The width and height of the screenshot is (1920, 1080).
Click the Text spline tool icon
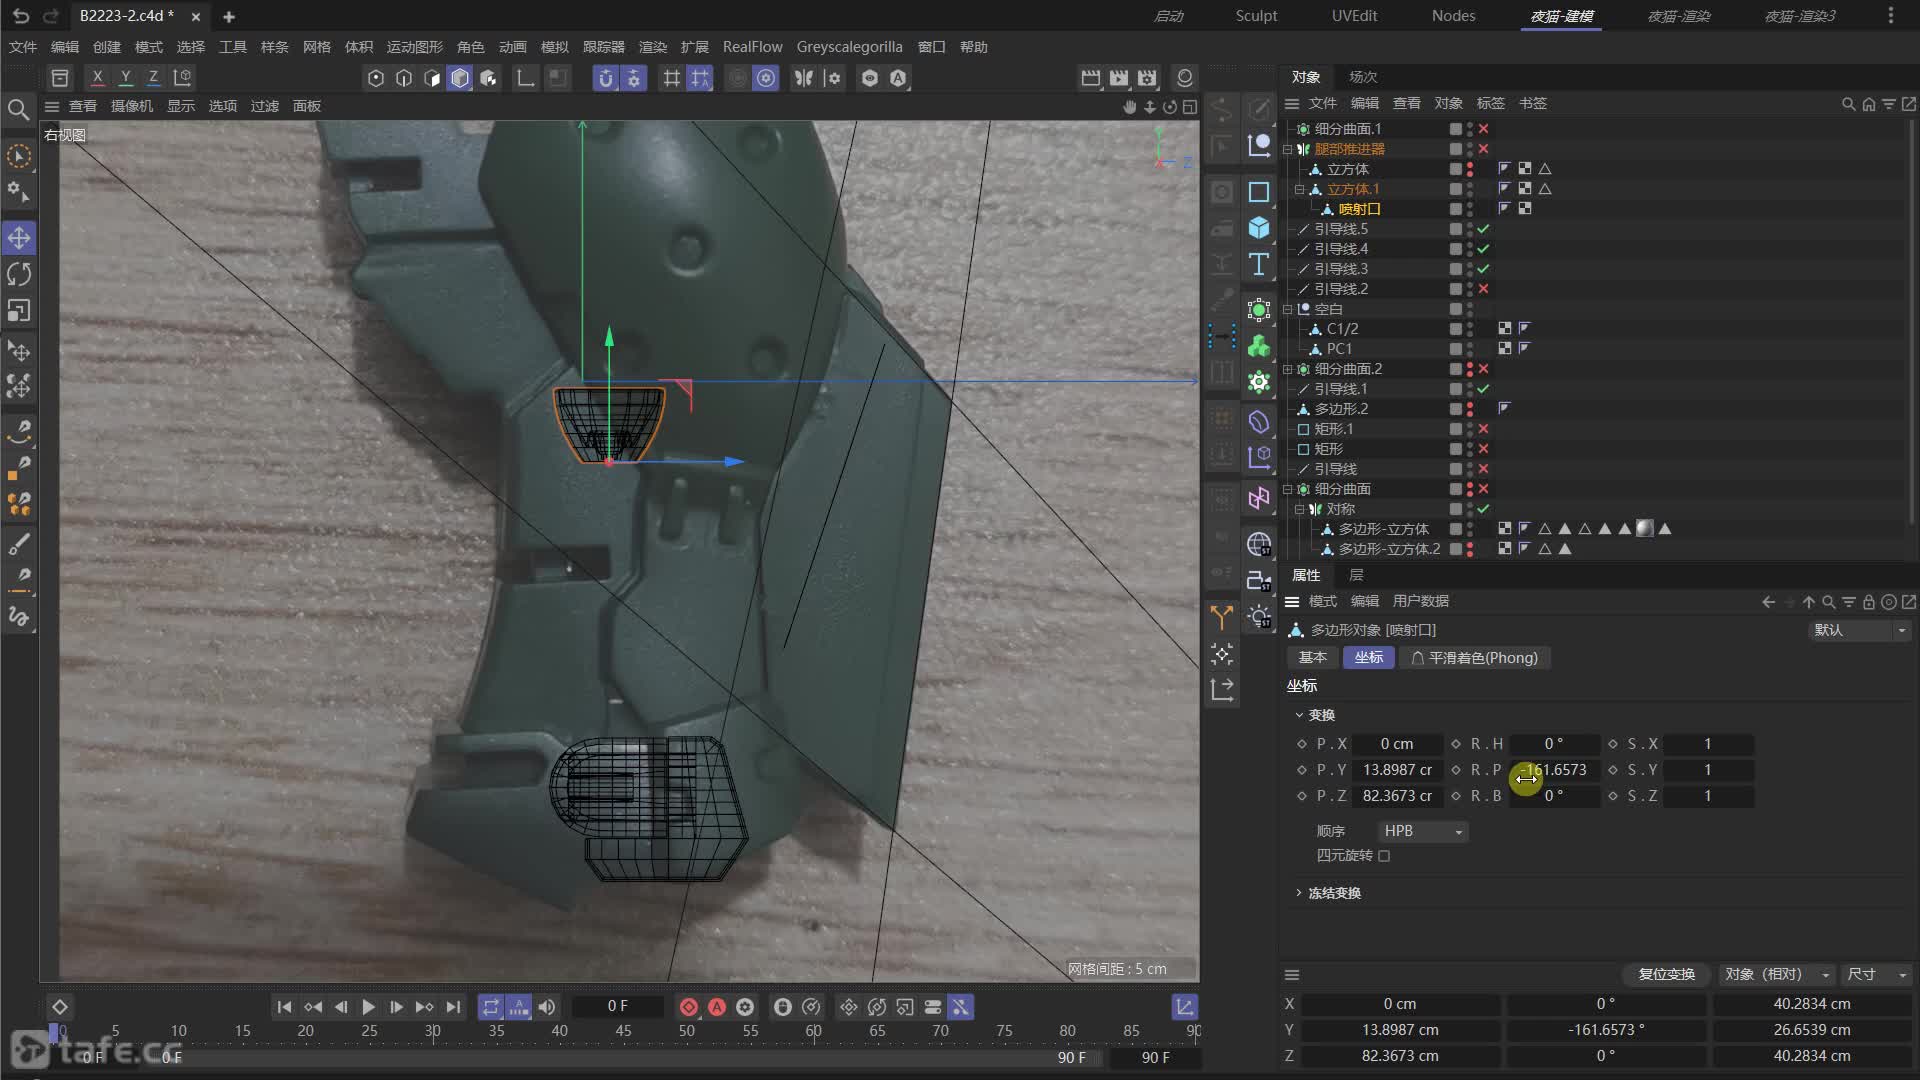click(x=1259, y=264)
